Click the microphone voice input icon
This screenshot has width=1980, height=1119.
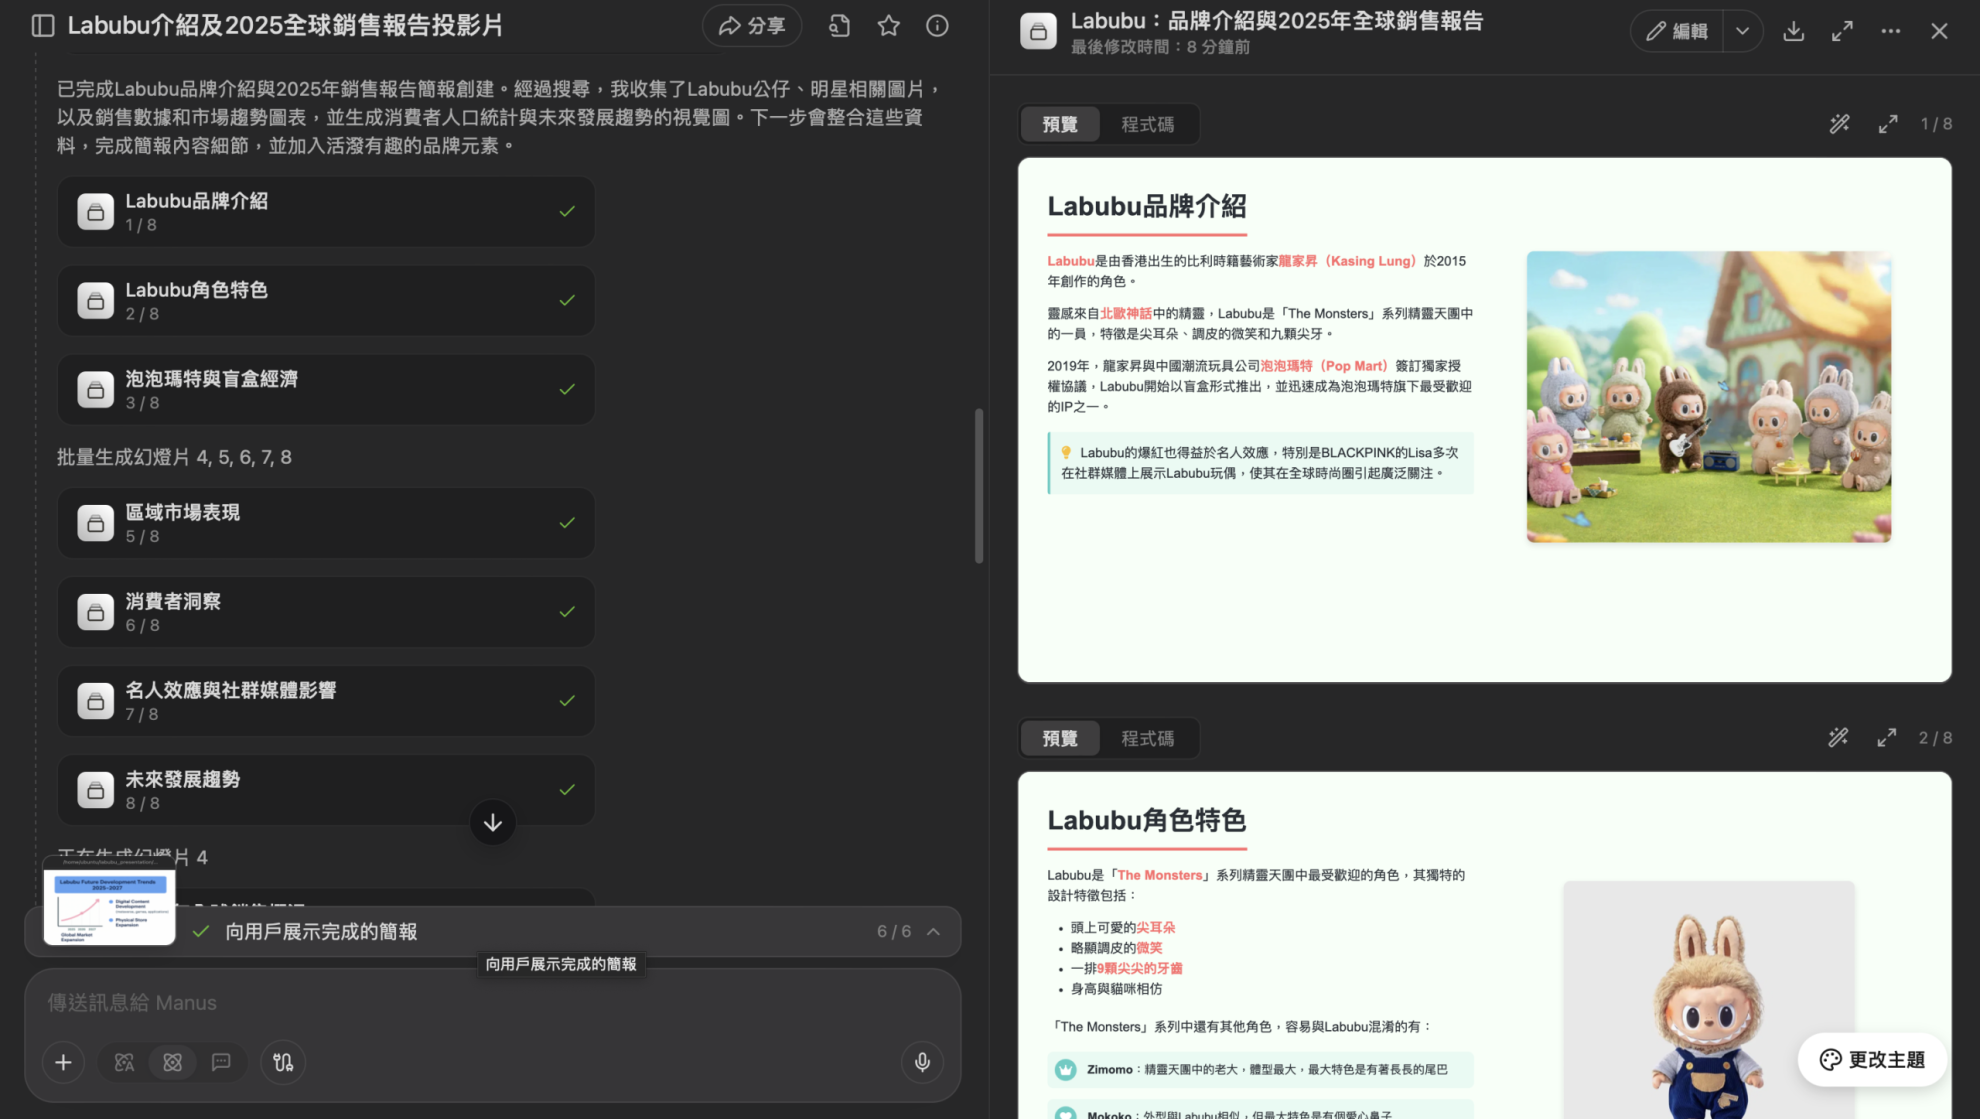pyautogui.click(x=922, y=1062)
